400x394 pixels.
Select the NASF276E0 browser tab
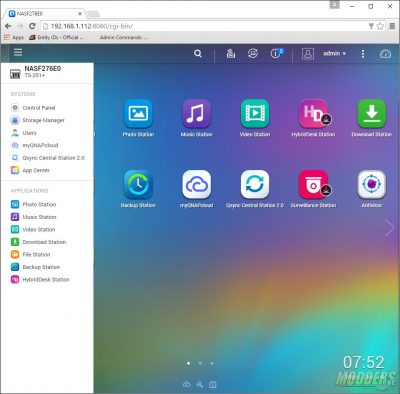pos(45,14)
